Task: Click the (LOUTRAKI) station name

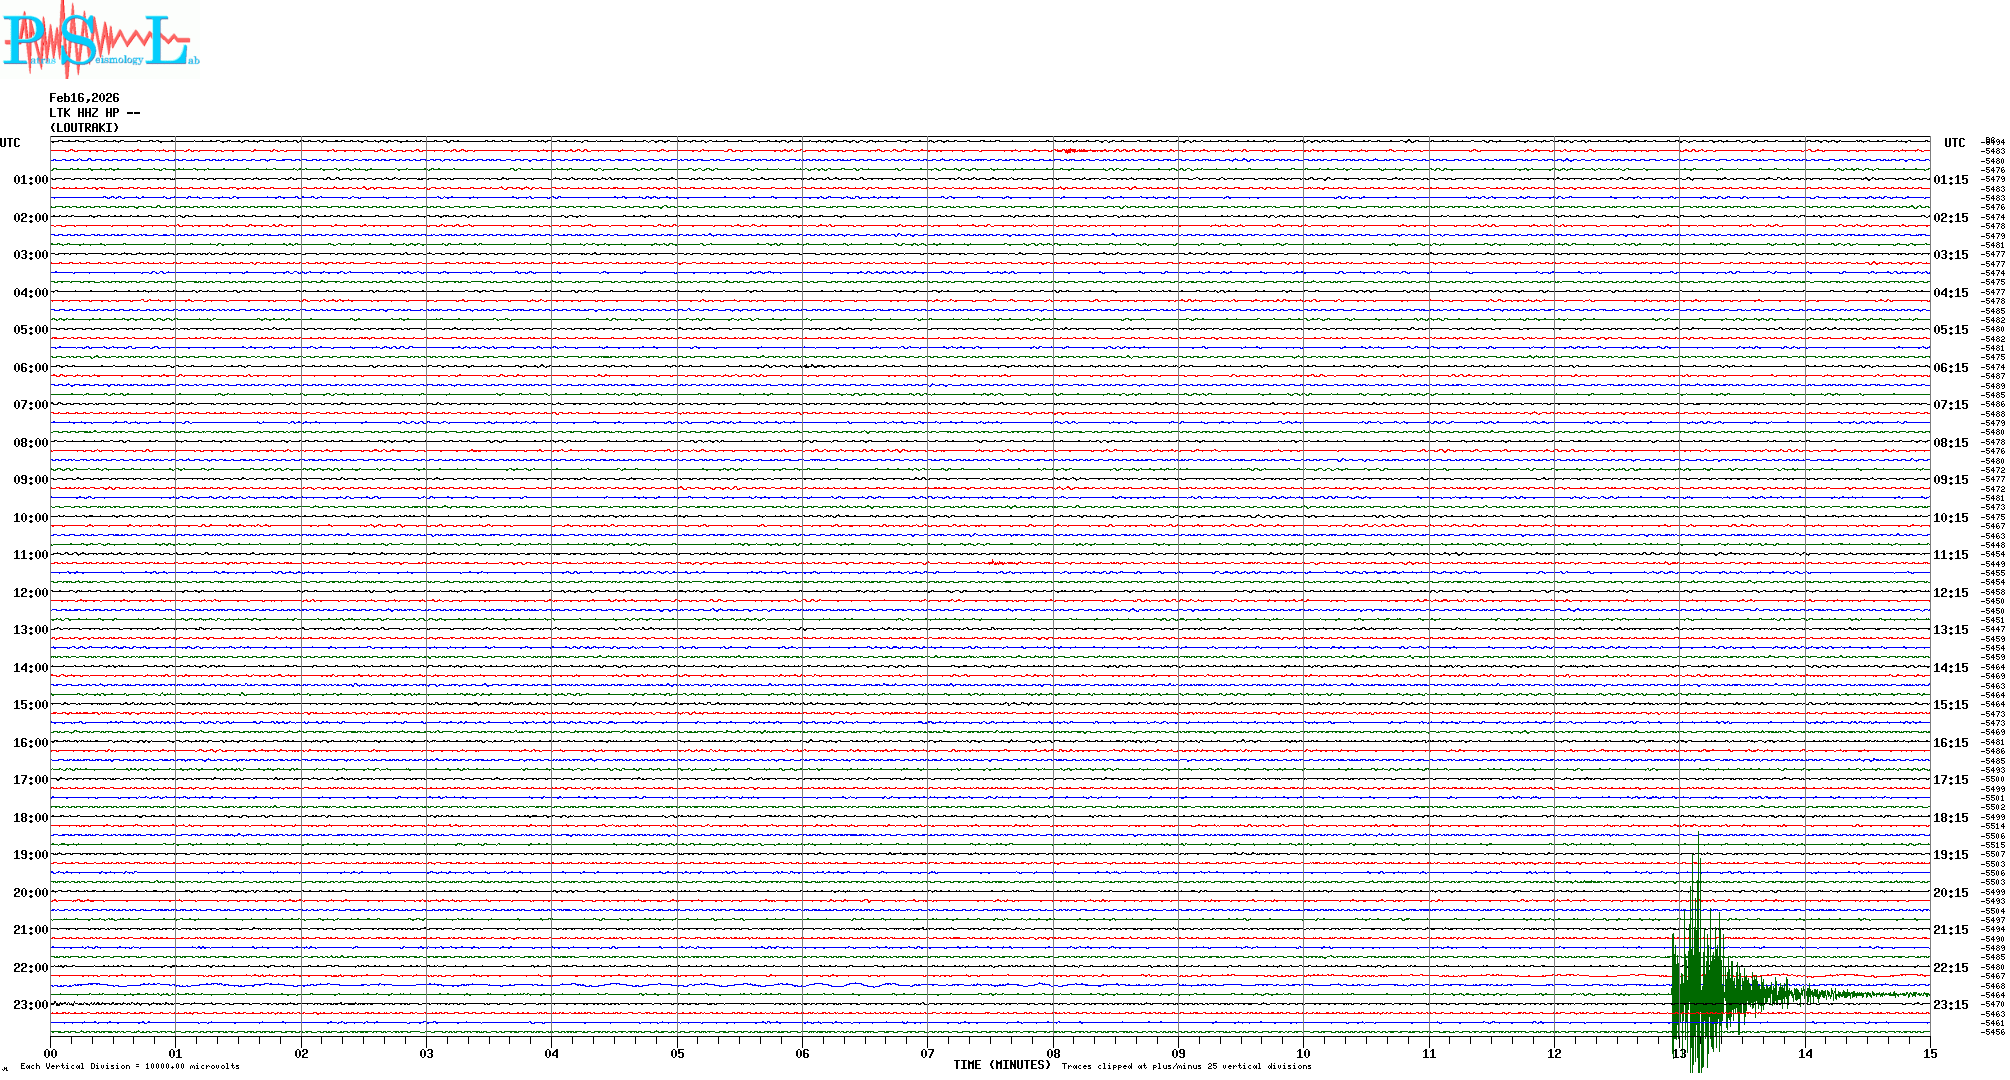Action: point(84,128)
